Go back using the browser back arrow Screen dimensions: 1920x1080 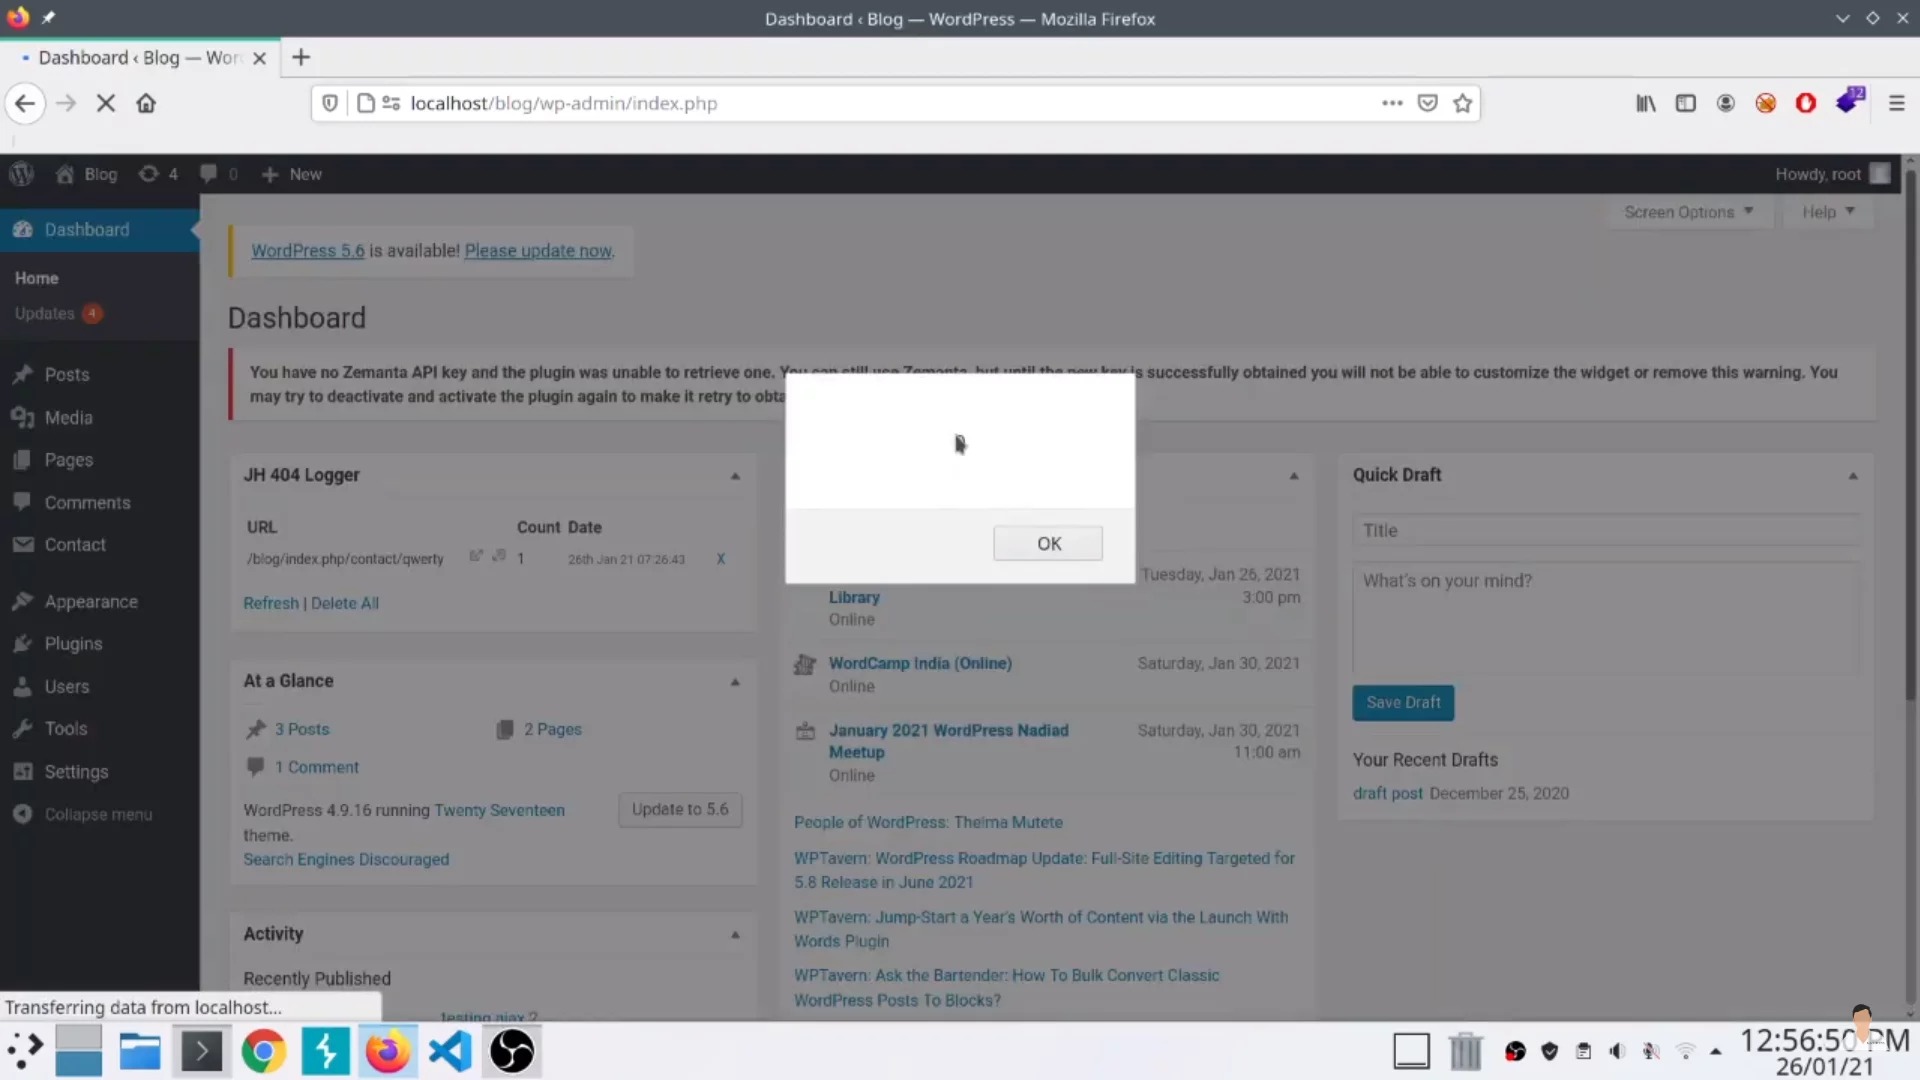(x=25, y=103)
